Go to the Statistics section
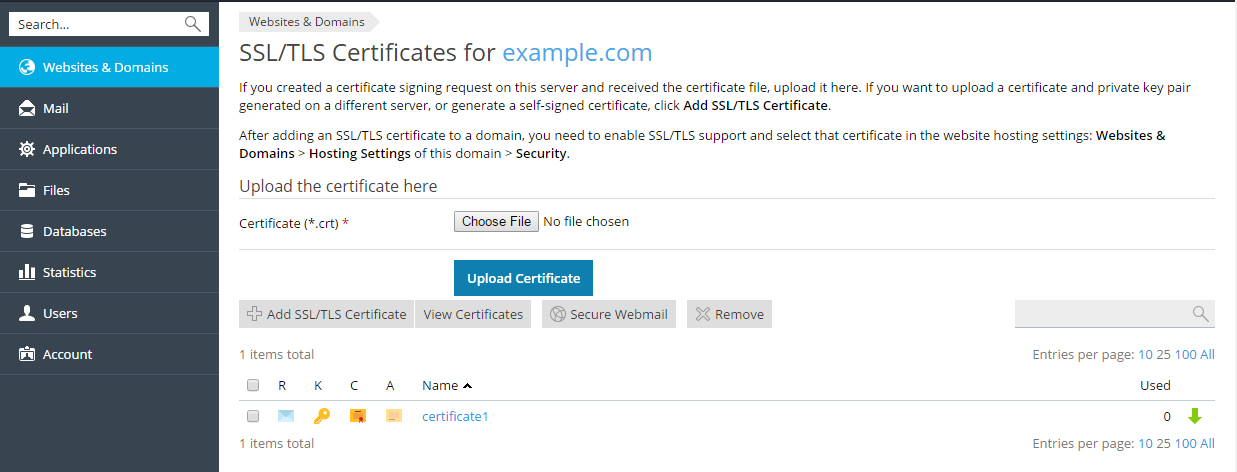 pyautogui.click(x=69, y=272)
